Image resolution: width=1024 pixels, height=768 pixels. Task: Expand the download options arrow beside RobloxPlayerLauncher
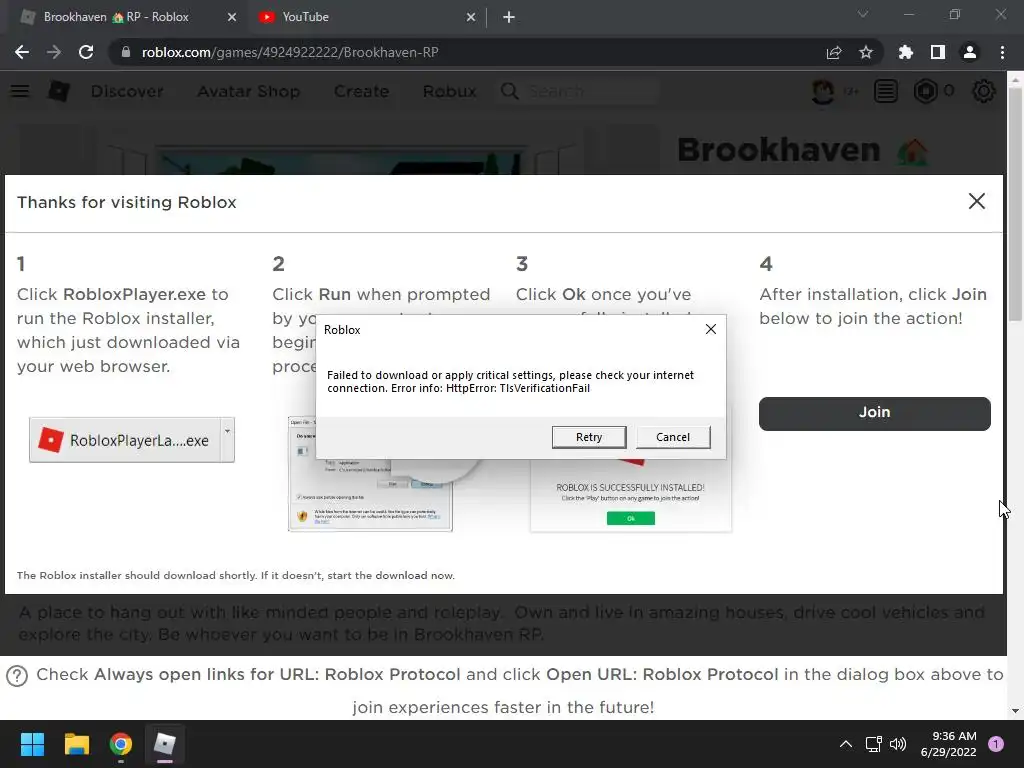point(227,440)
